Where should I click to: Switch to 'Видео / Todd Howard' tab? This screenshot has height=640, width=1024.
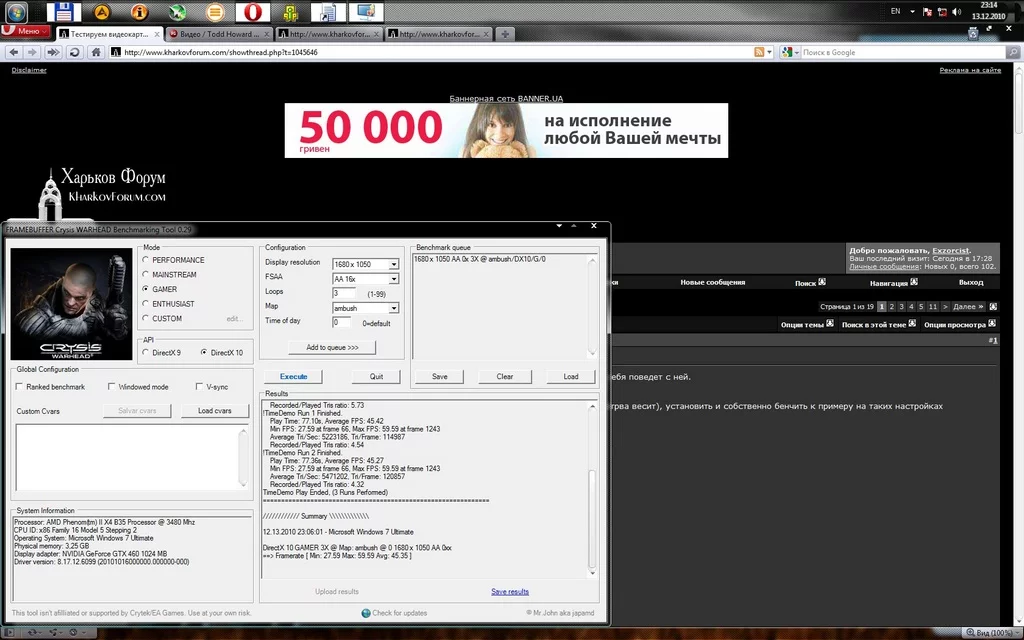219,34
